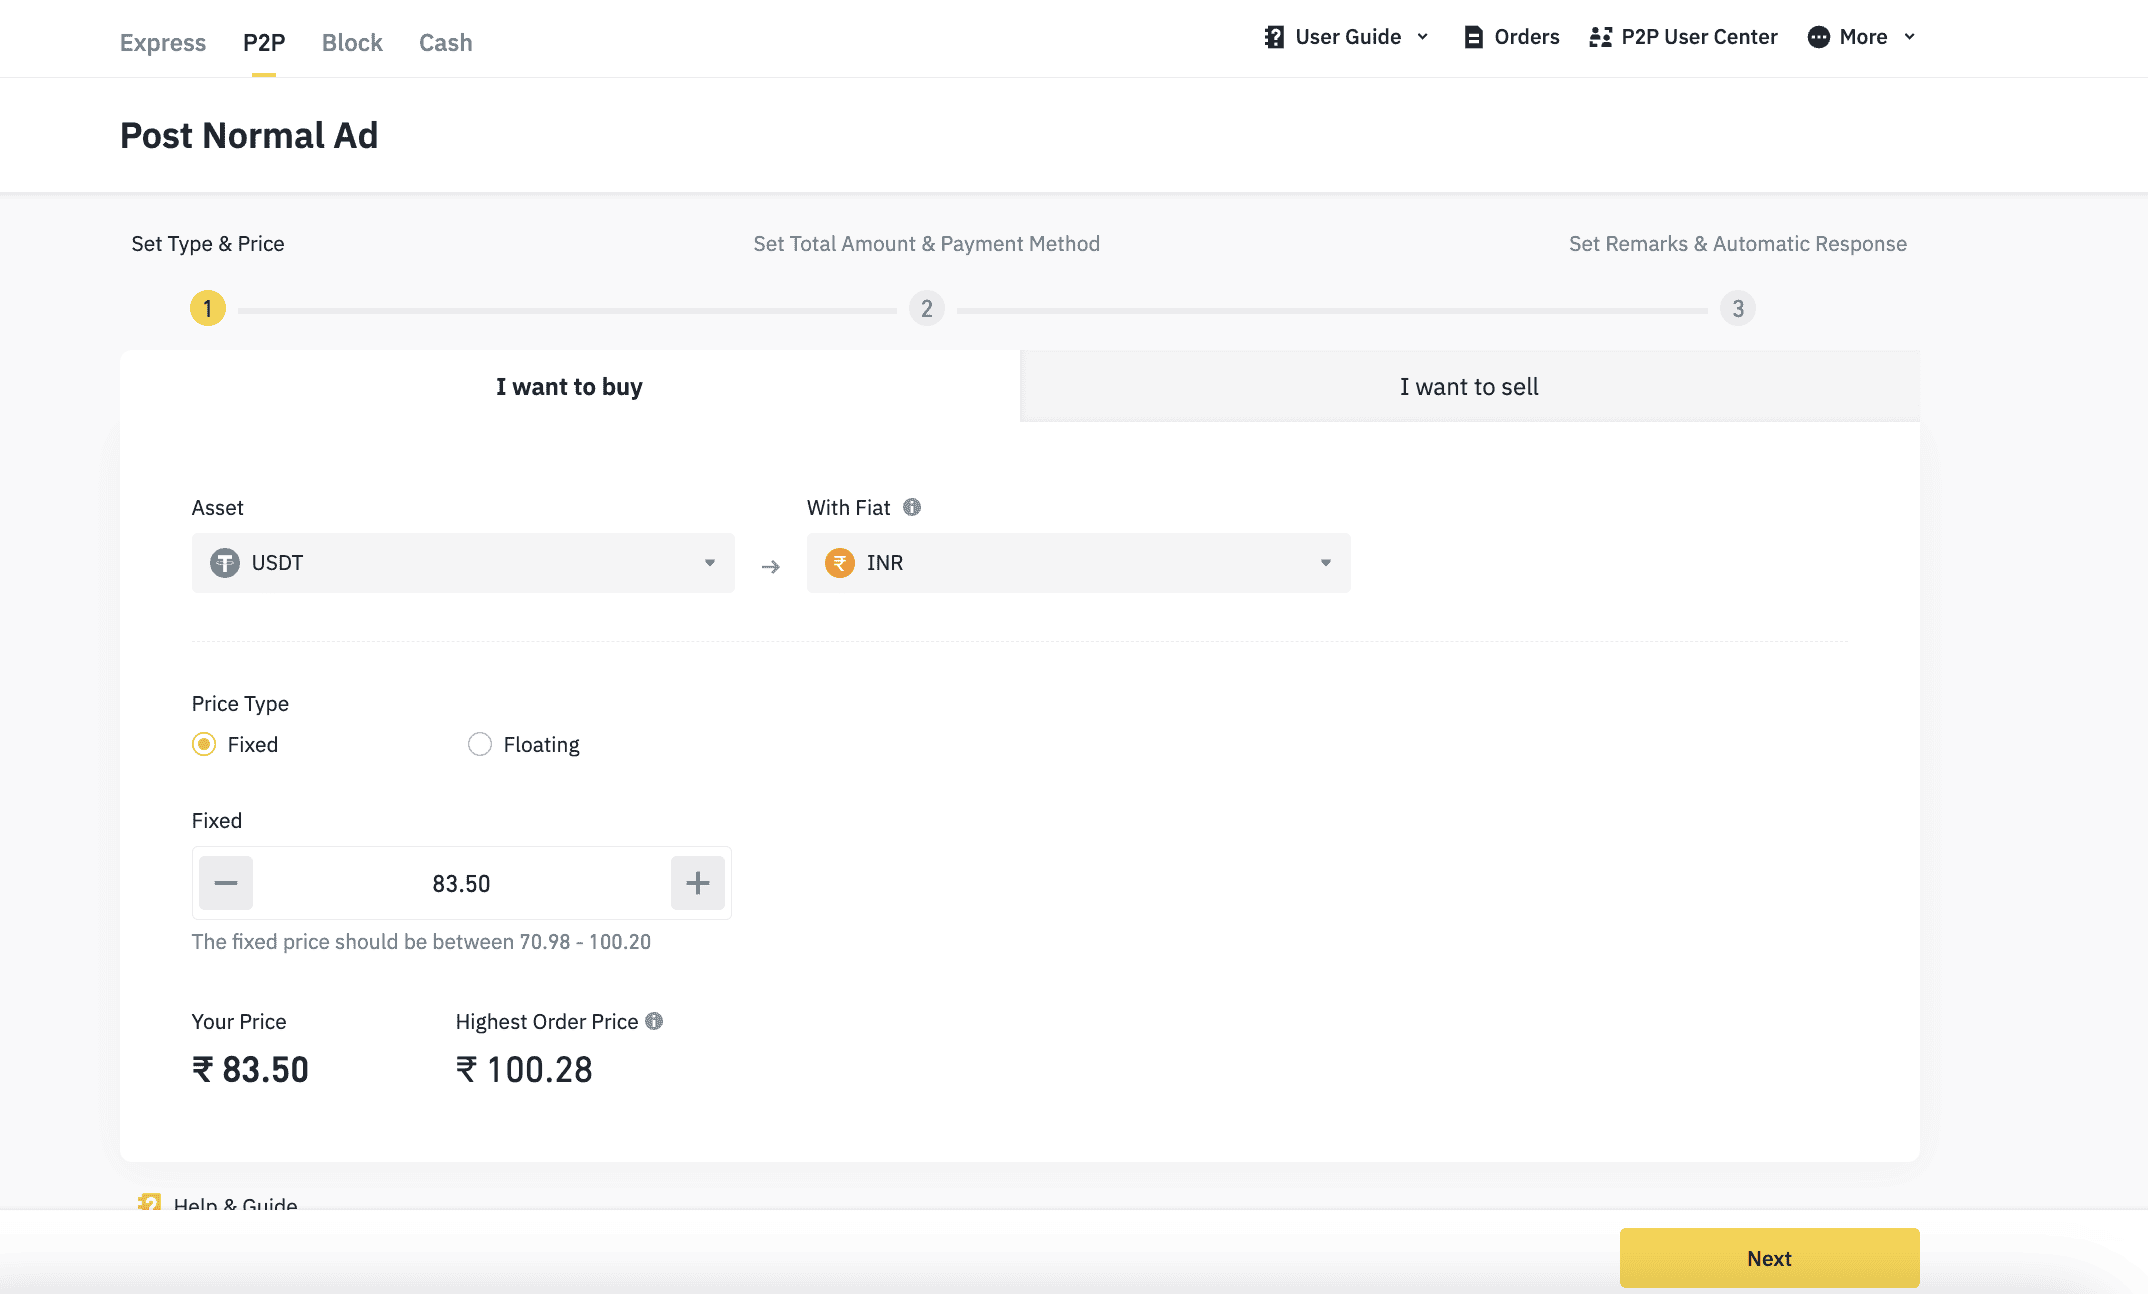Open the Block trading tab
The image size is (2148, 1294).
[352, 43]
